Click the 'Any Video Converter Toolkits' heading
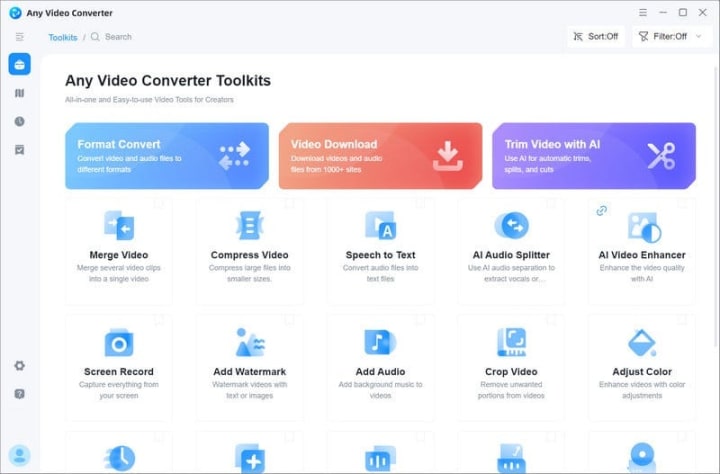This screenshot has width=720, height=474. coord(168,81)
